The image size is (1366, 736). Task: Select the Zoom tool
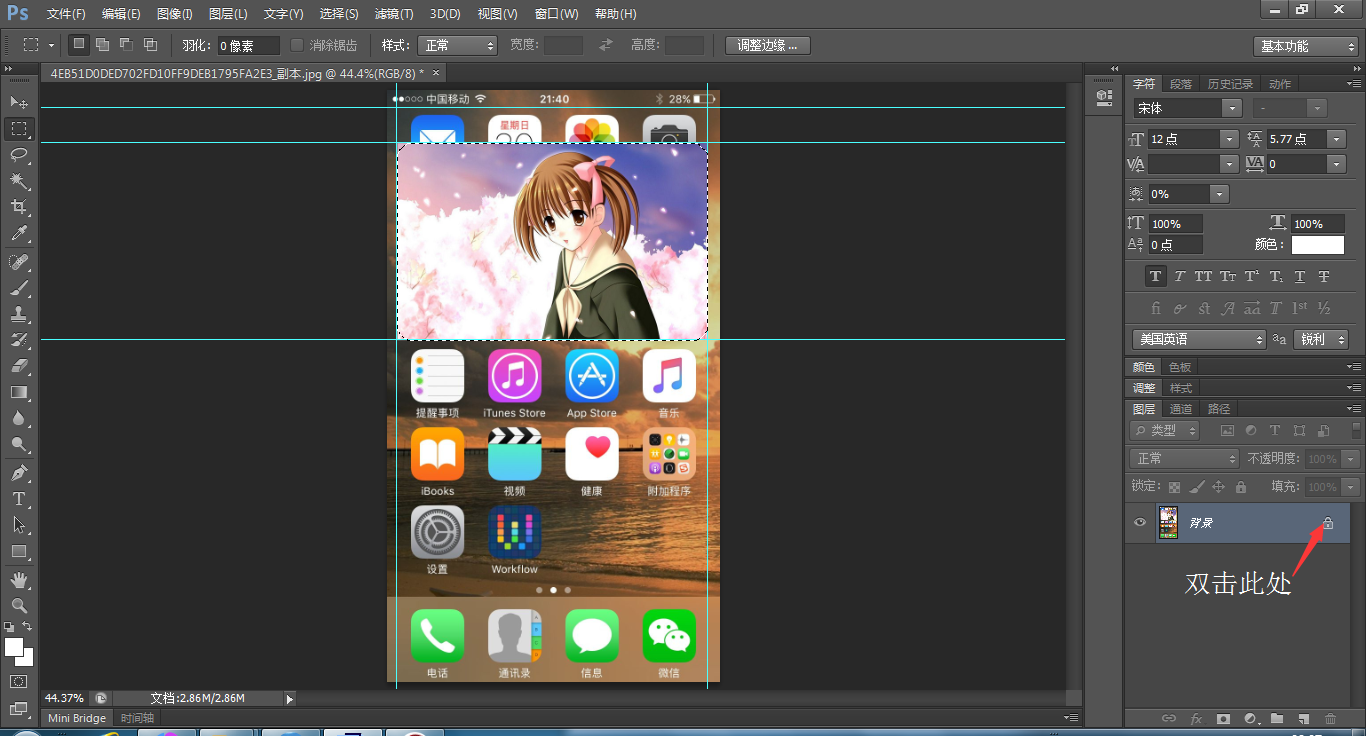pyautogui.click(x=19, y=606)
